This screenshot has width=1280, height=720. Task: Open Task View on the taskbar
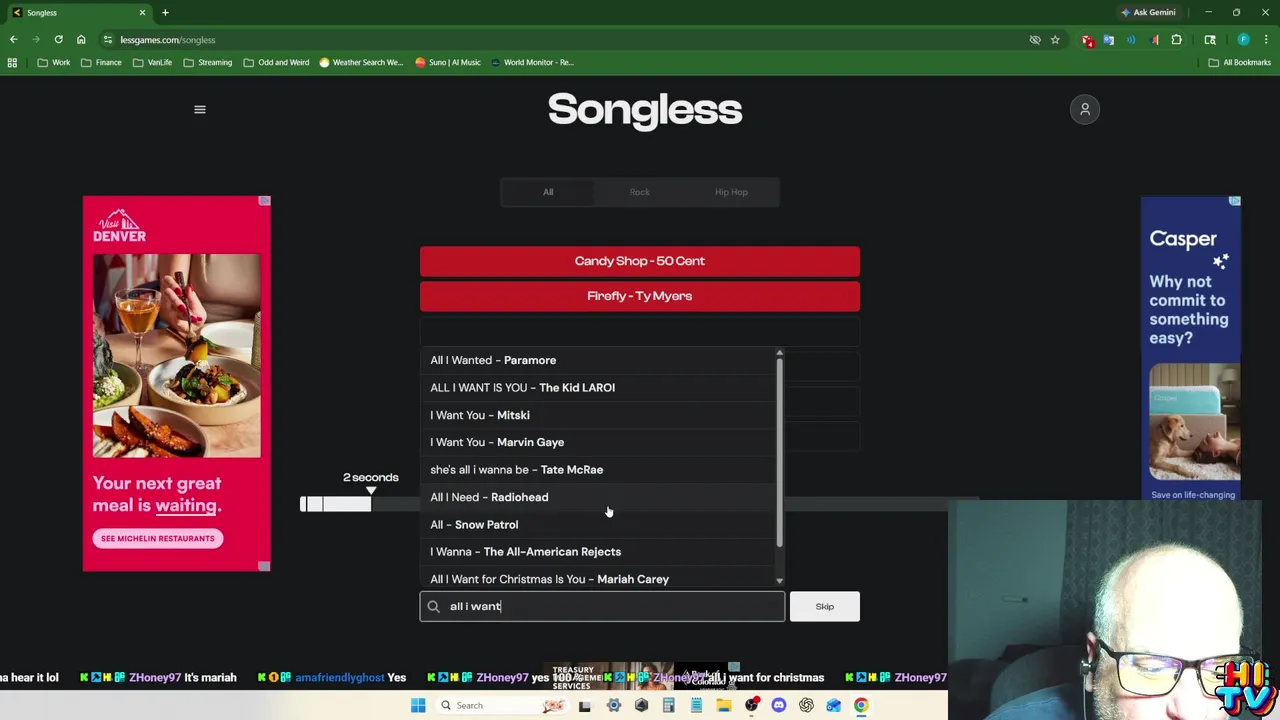[x=585, y=705]
